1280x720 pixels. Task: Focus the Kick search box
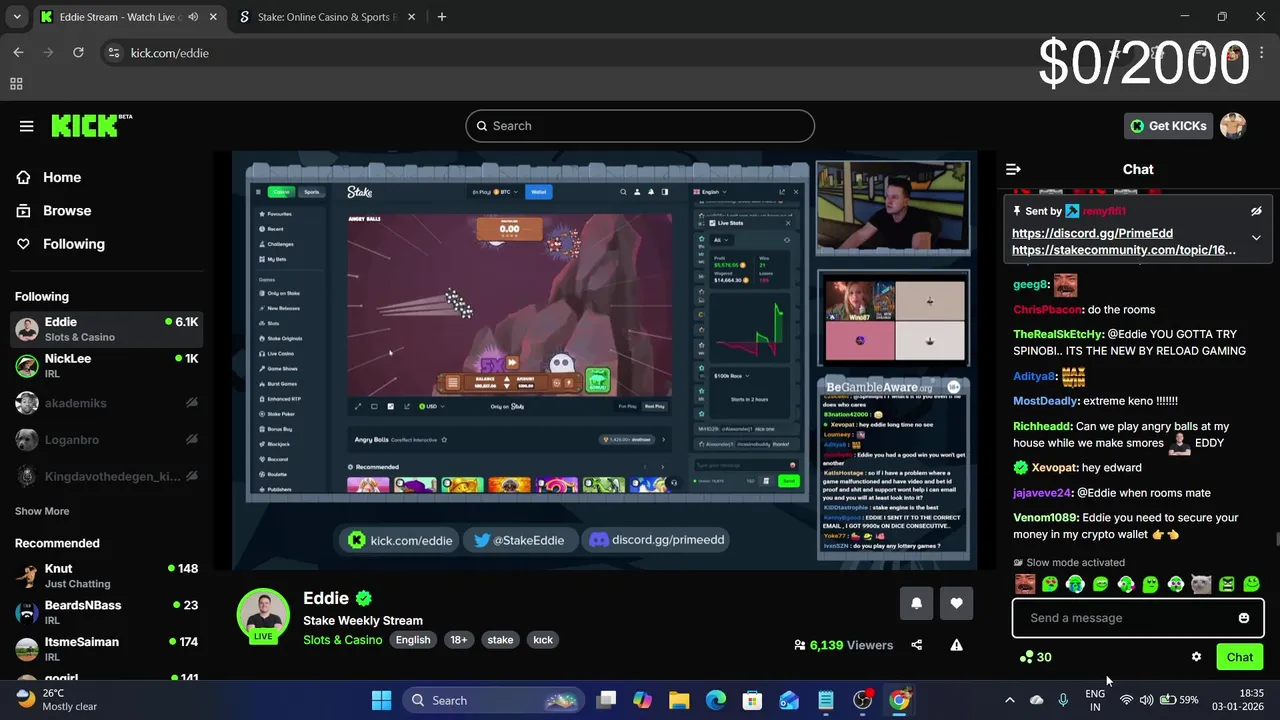[x=640, y=126]
